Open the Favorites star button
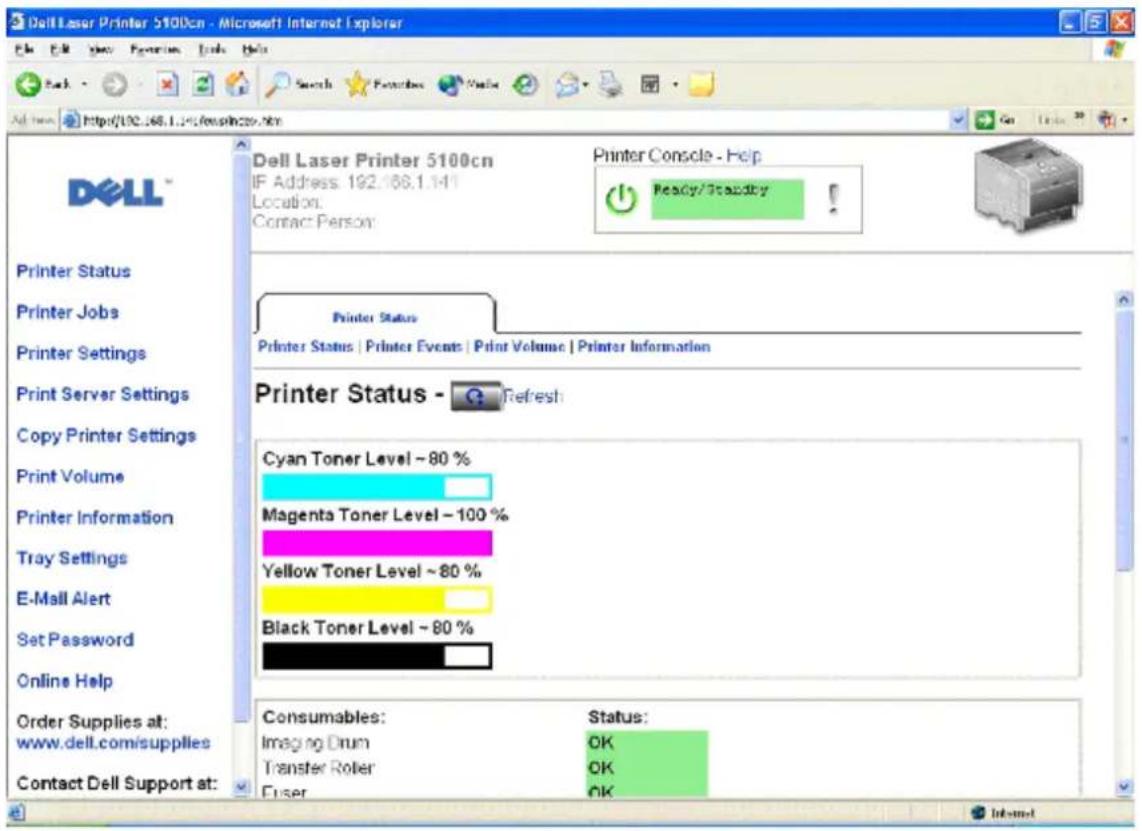The width and height of the screenshot is (1142, 831). 384,85
